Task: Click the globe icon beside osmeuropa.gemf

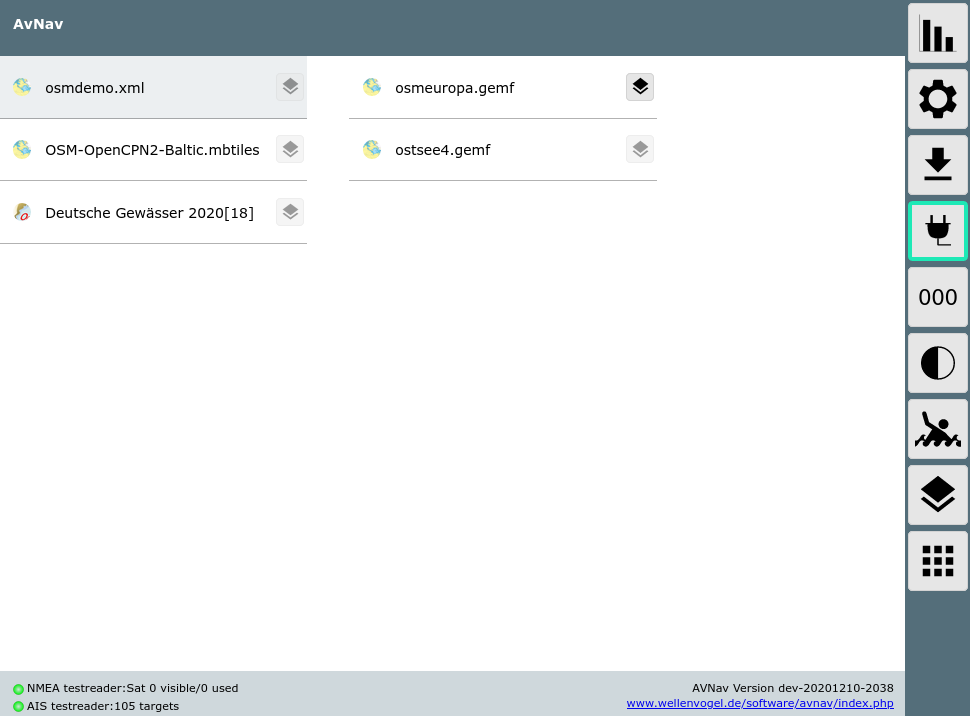Action: click(372, 87)
